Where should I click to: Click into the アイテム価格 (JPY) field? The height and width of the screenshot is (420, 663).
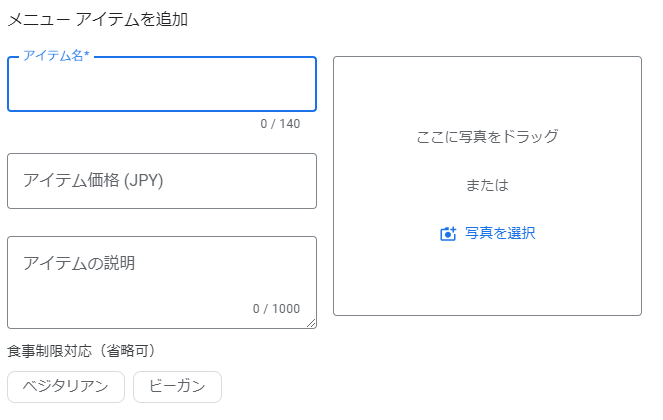click(x=162, y=181)
